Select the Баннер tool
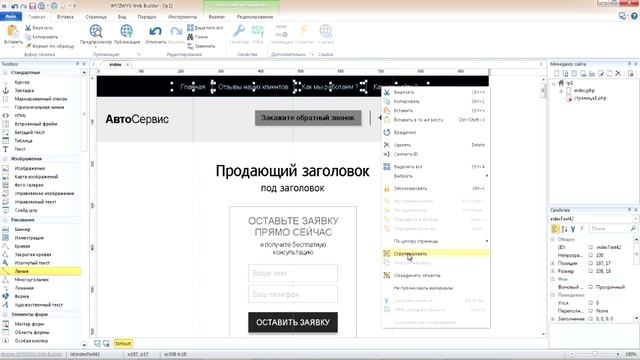 pos(22,229)
